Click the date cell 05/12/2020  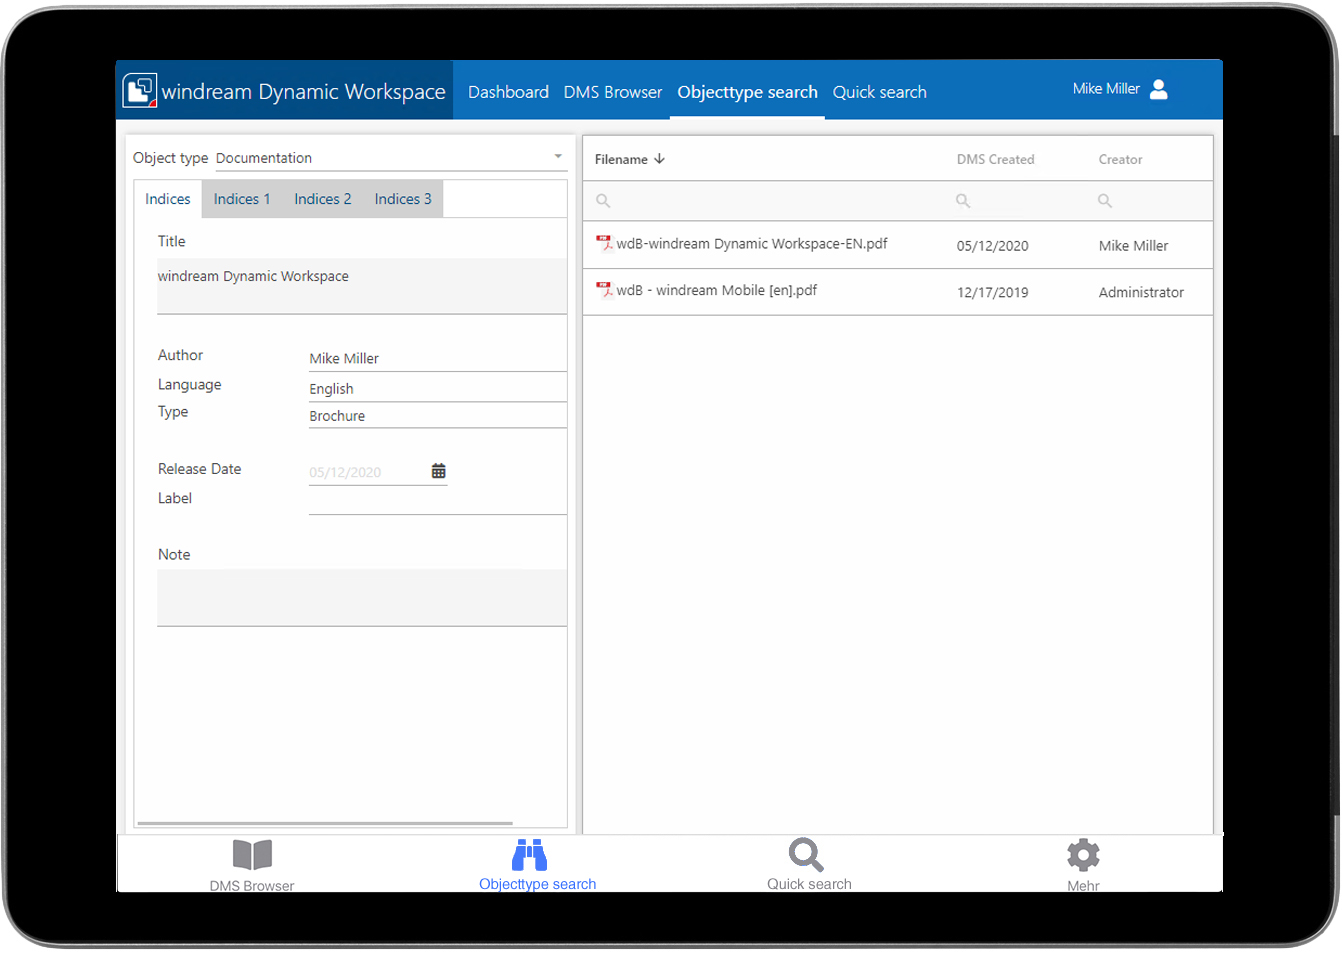pyautogui.click(x=992, y=246)
